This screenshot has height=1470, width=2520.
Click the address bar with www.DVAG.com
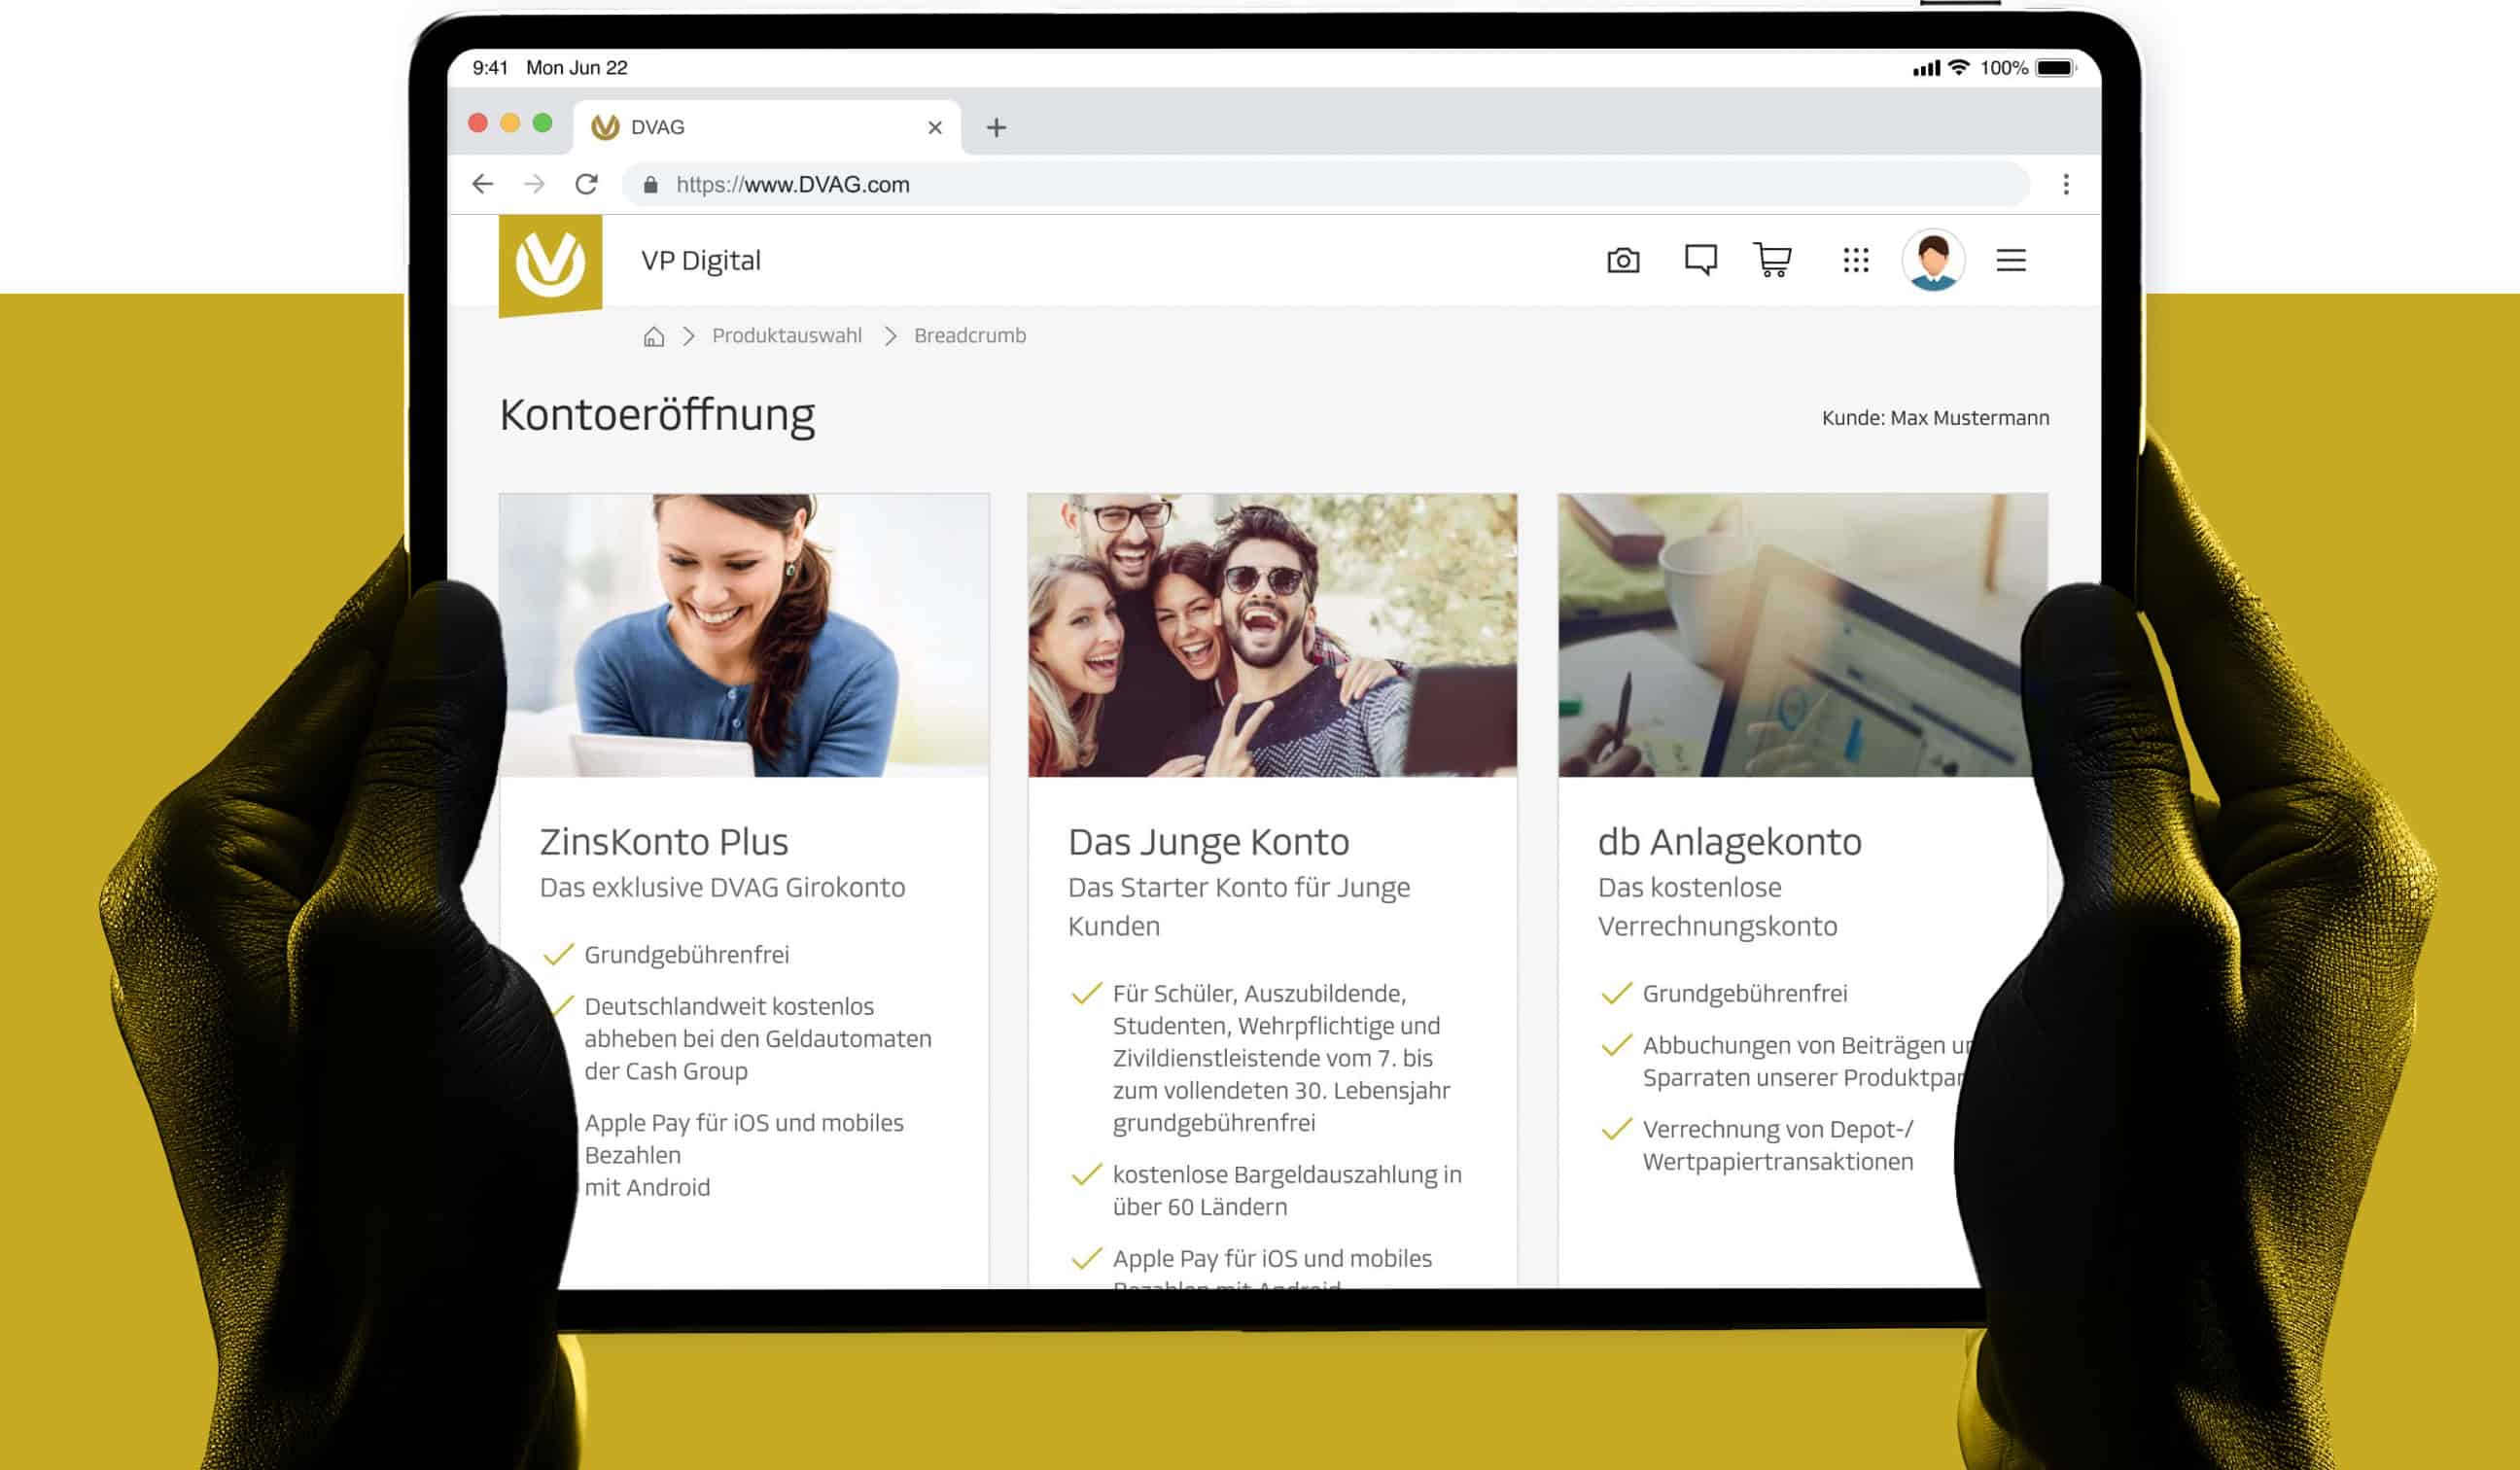coord(1326,184)
